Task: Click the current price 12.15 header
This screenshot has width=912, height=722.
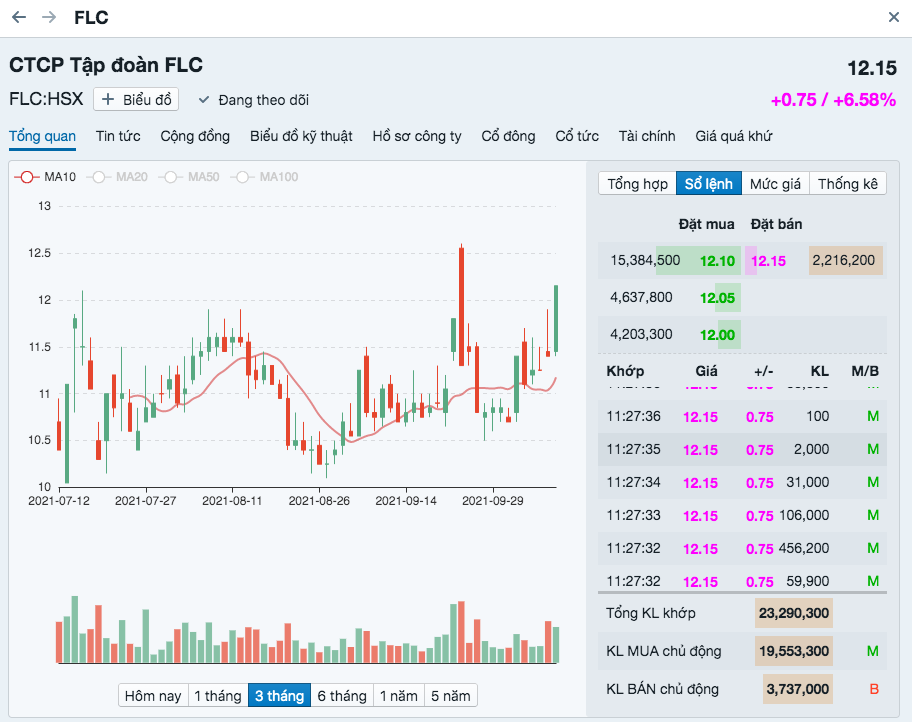Action: pos(872,68)
